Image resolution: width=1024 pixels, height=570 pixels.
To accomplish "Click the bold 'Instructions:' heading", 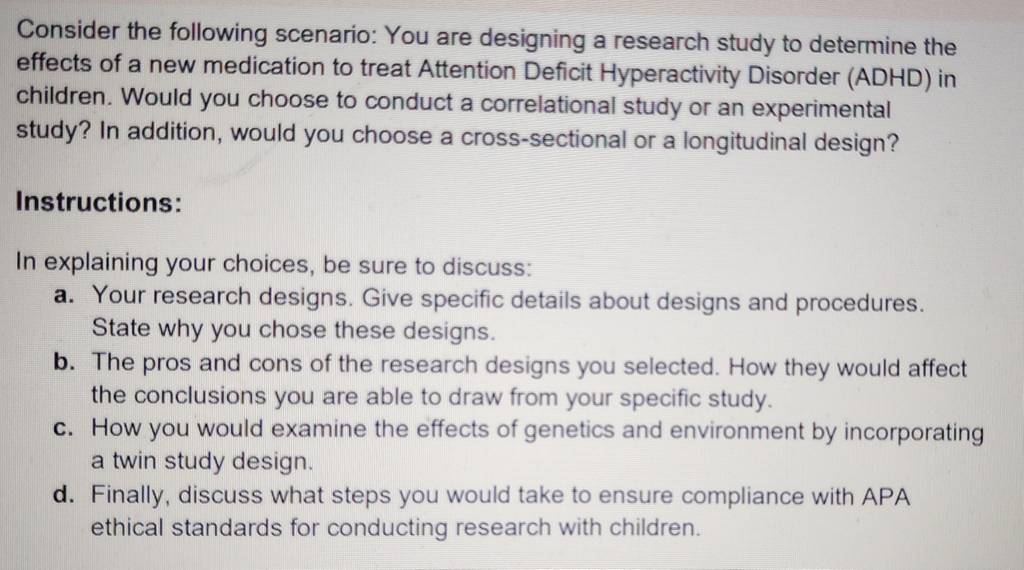I will pyautogui.click(x=99, y=202).
